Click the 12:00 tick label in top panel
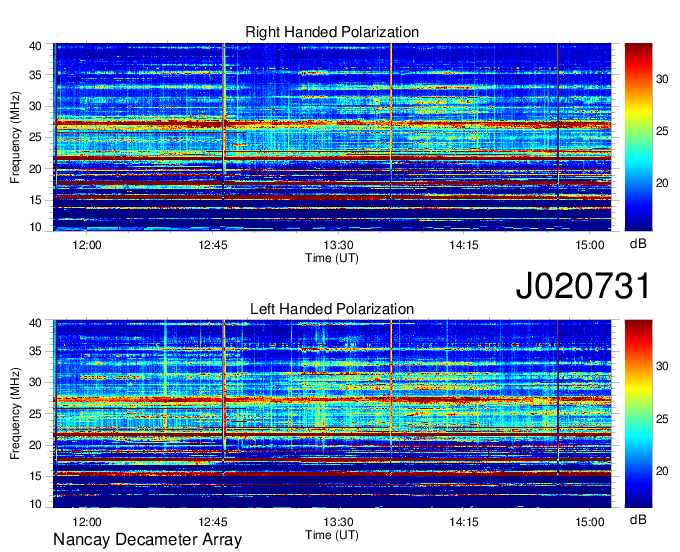This screenshot has width=680, height=552. click(87, 245)
